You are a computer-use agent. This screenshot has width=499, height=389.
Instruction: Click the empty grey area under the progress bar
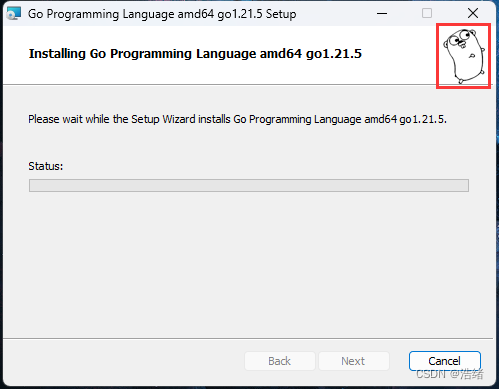coord(249,265)
